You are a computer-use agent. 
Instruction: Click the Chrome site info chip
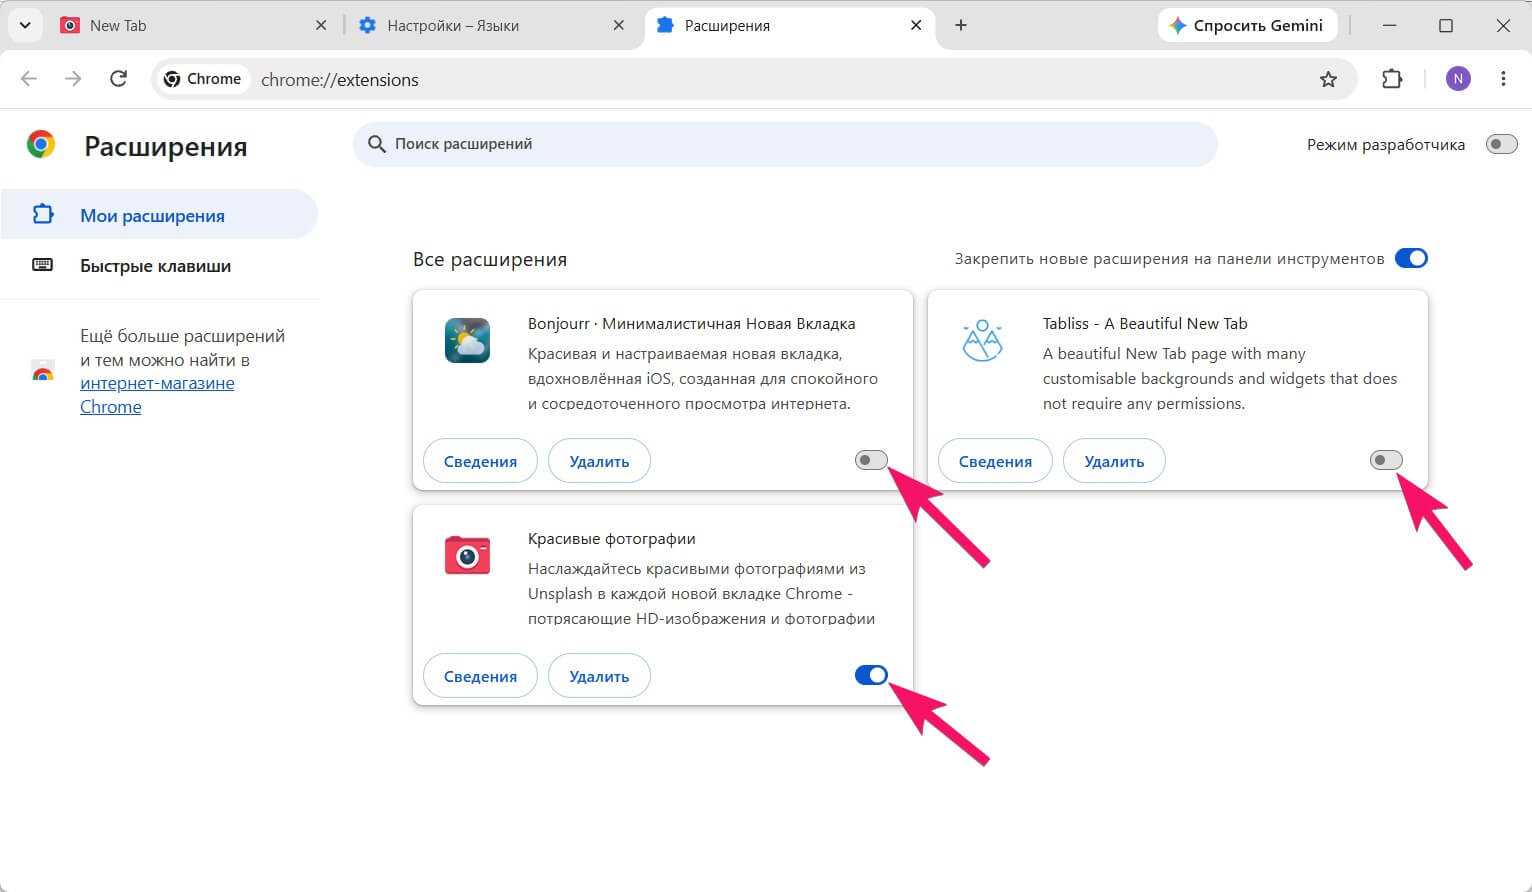[x=203, y=79]
